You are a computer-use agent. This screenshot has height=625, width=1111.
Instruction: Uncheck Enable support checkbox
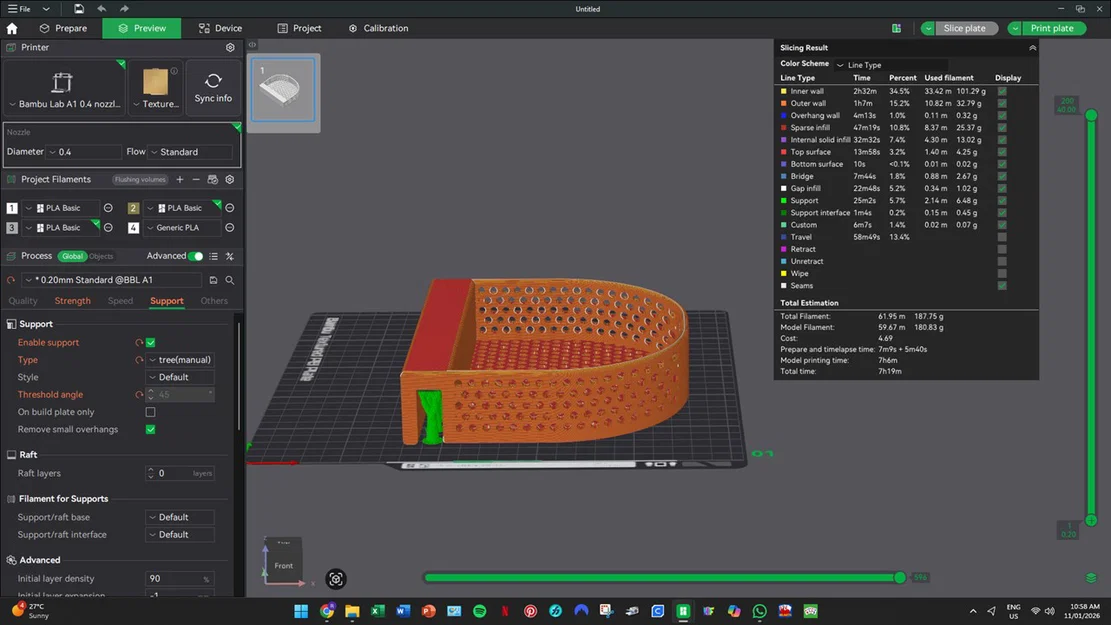pyautogui.click(x=150, y=342)
